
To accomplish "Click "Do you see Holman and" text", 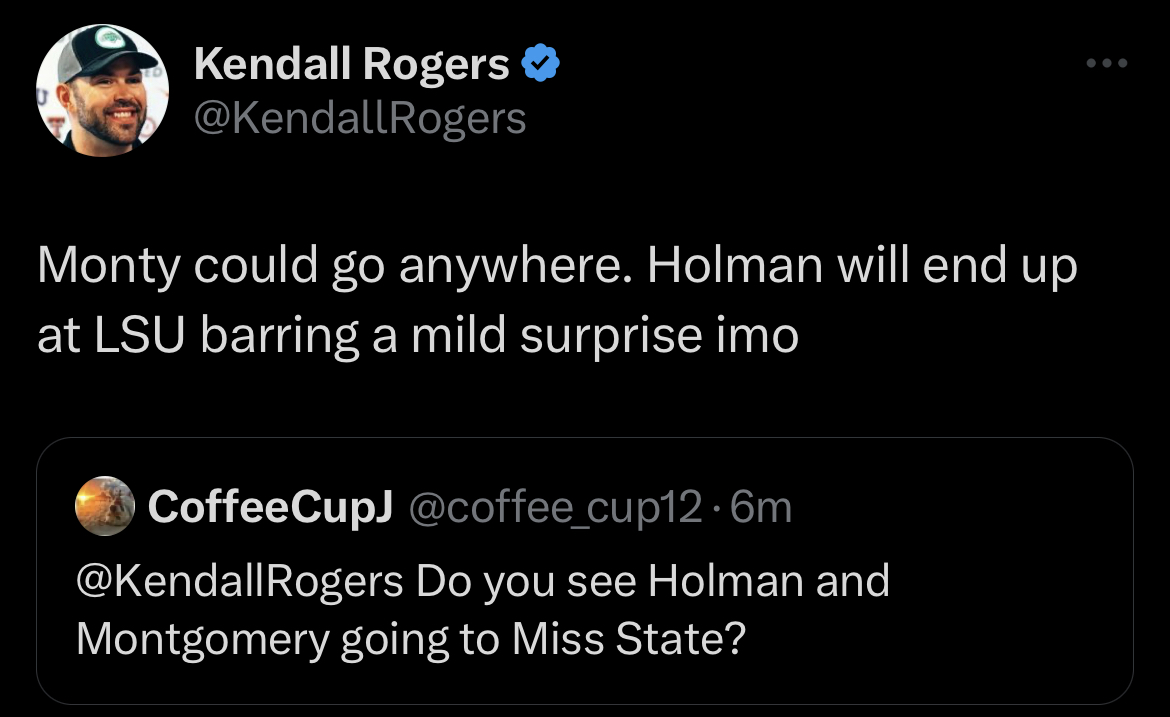I will [653, 580].
